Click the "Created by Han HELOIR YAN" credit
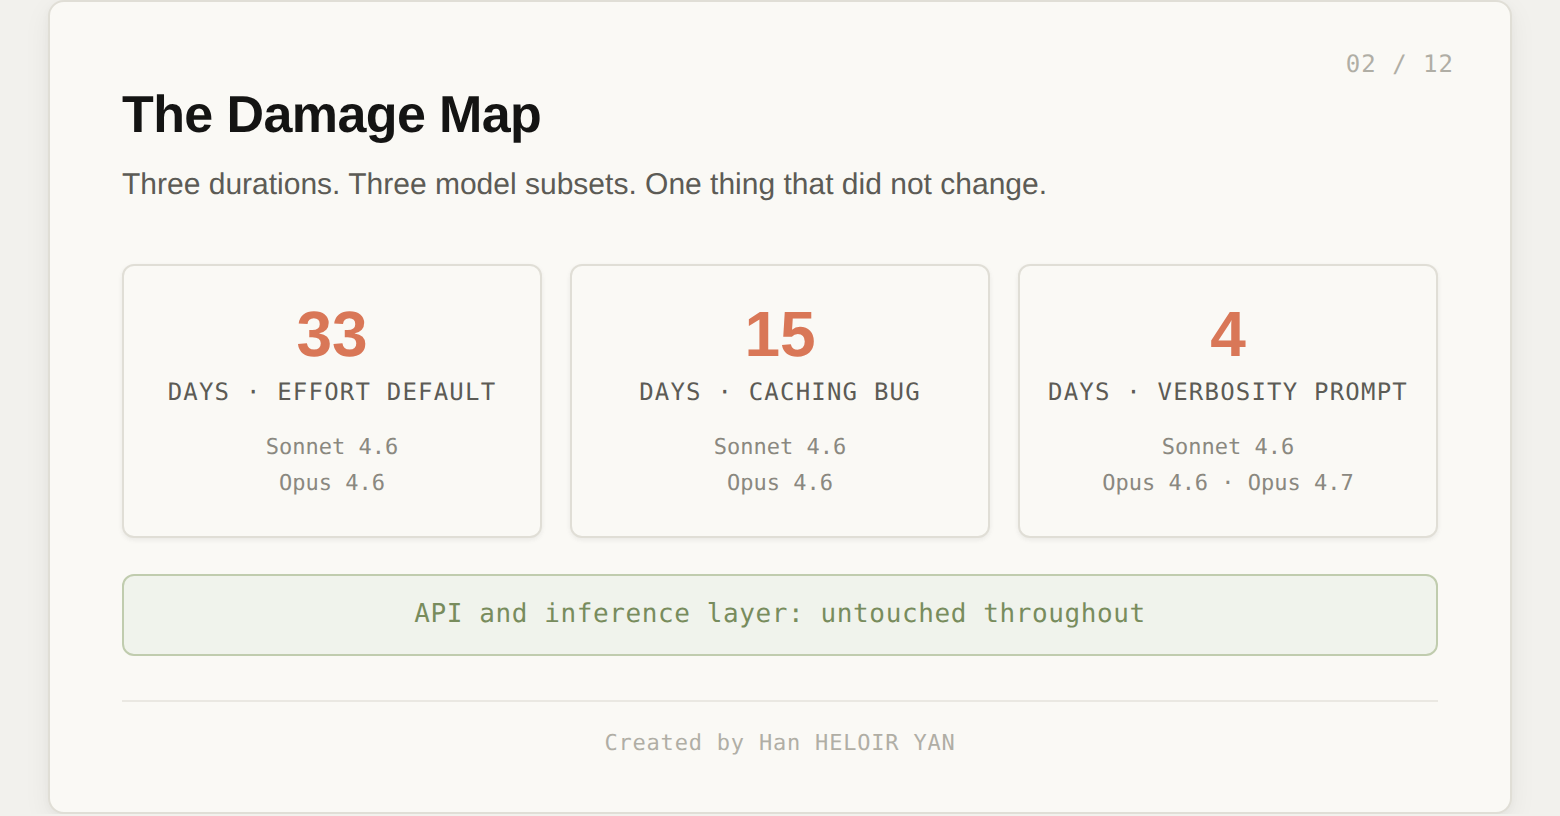 coord(780,743)
